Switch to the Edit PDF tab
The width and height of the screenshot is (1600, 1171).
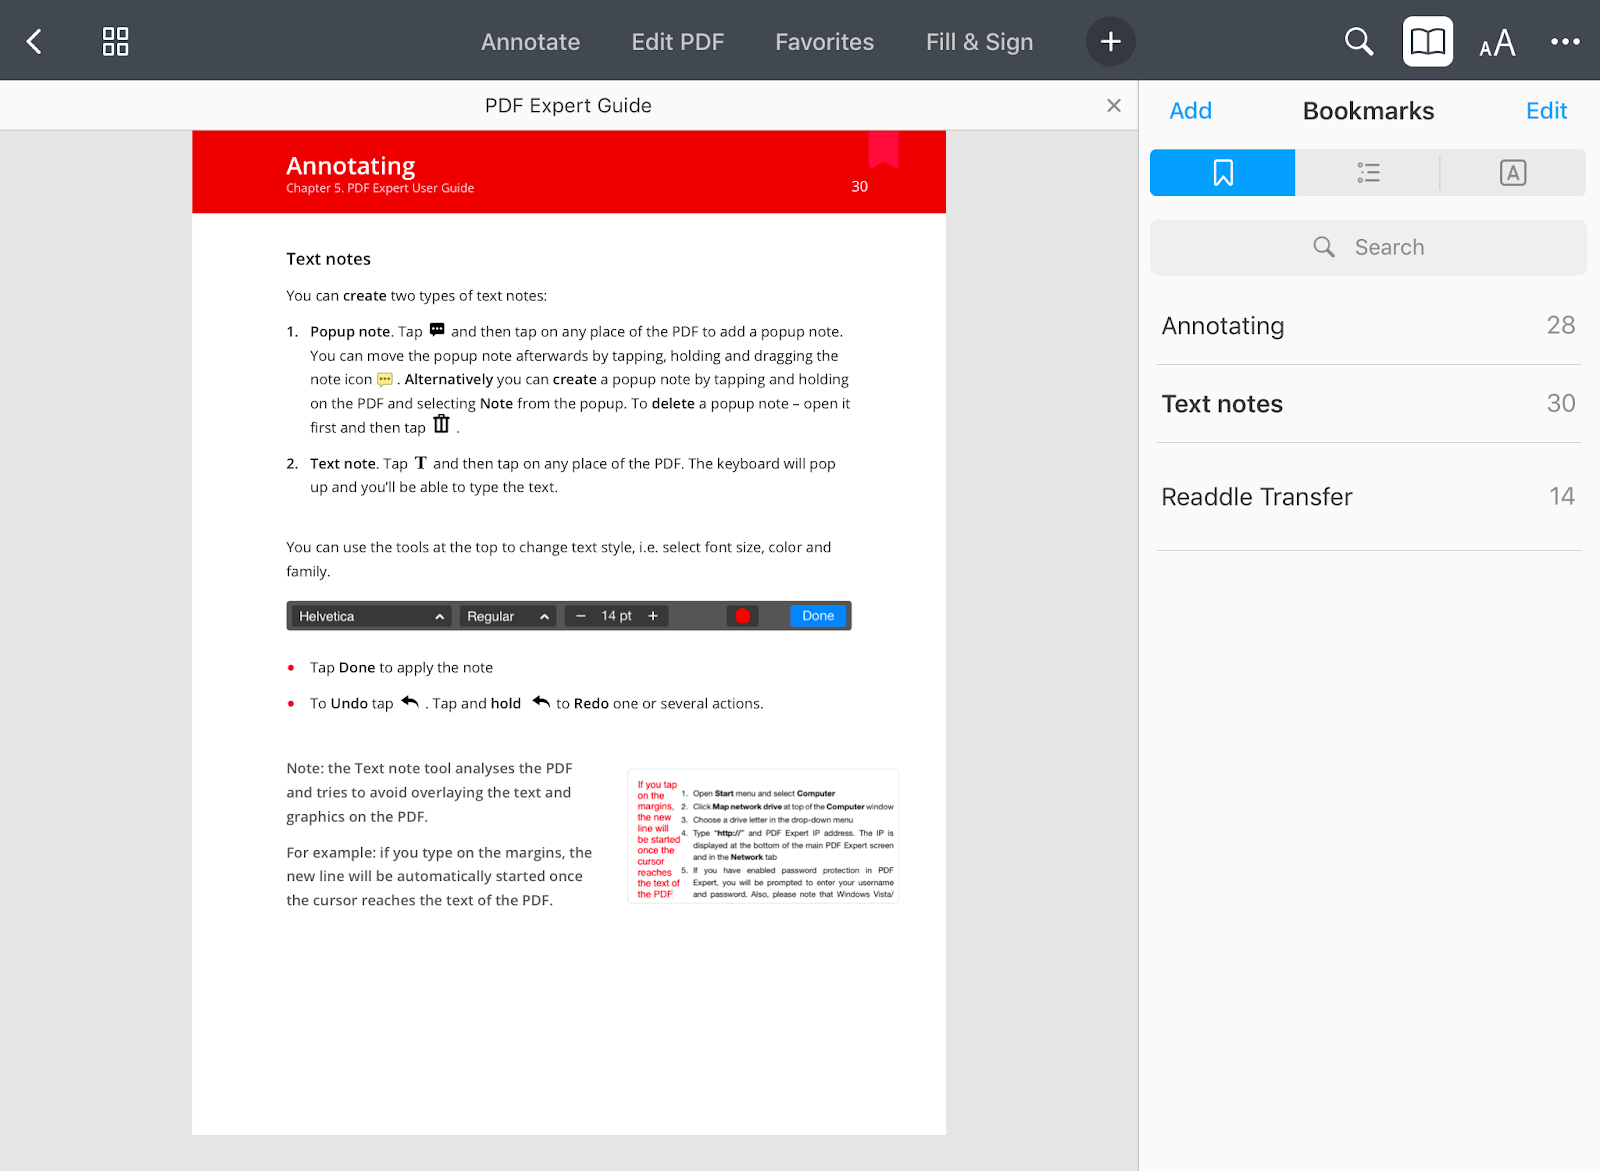[x=677, y=42]
